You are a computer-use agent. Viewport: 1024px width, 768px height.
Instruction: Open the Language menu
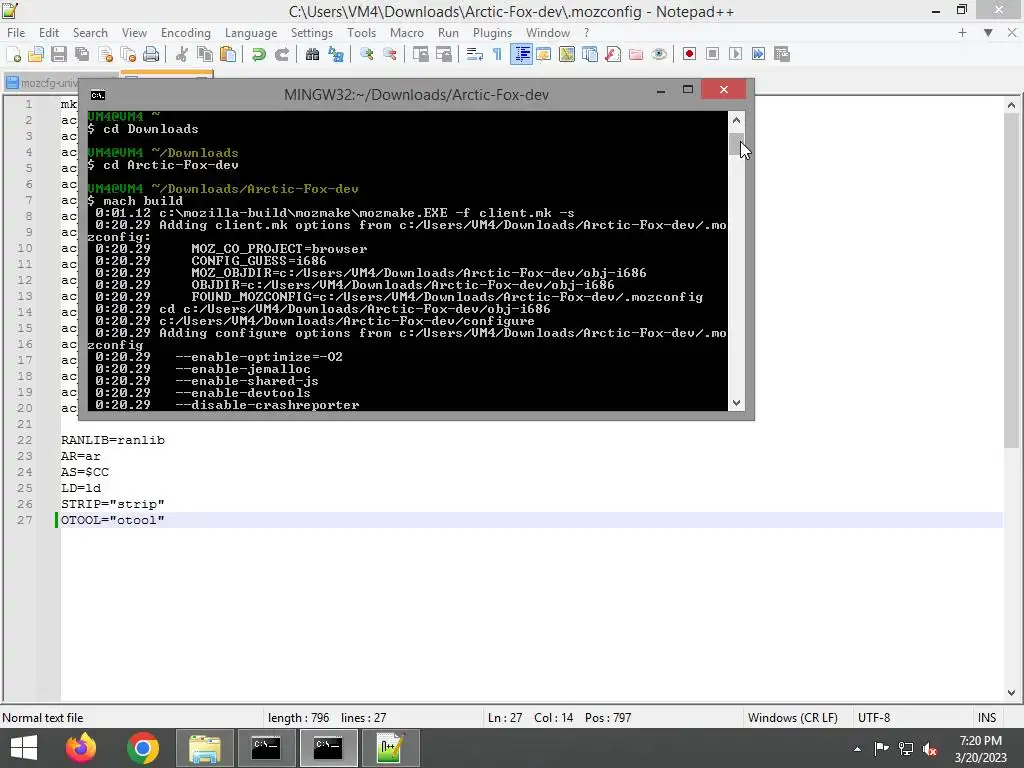point(251,33)
